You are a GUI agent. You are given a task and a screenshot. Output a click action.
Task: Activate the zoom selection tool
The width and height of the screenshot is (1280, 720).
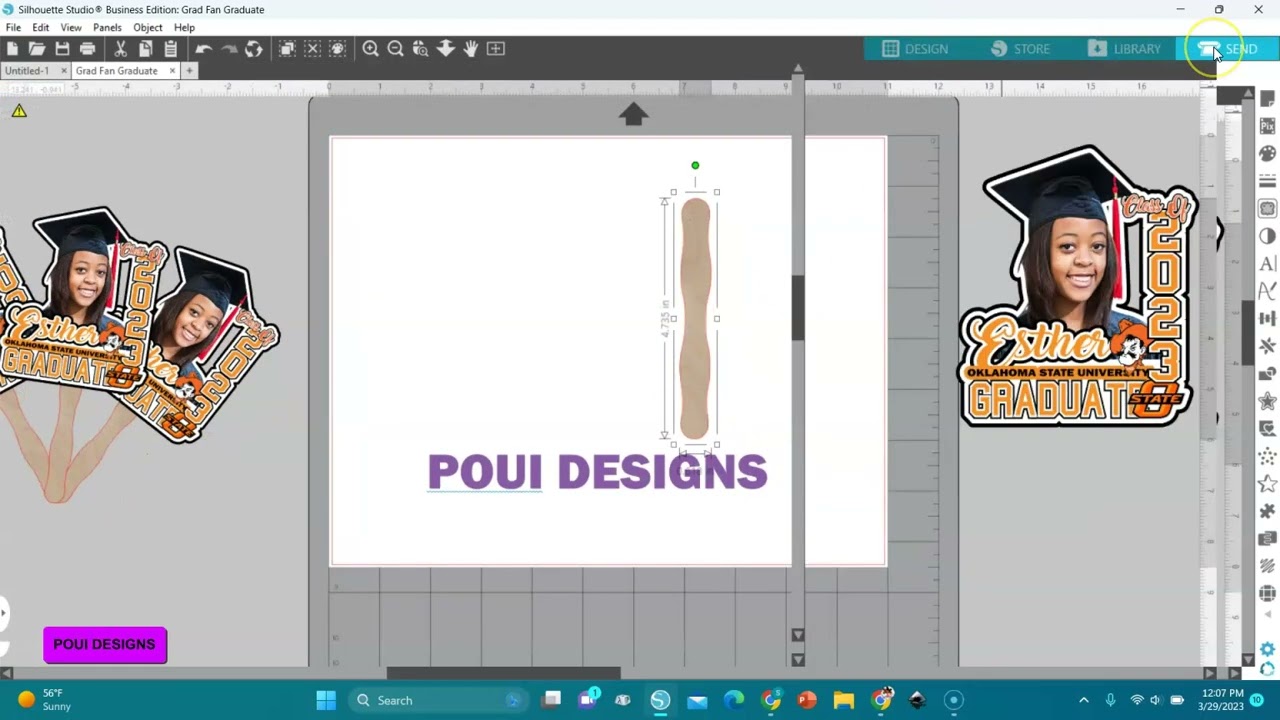click(x=420, y=49)
